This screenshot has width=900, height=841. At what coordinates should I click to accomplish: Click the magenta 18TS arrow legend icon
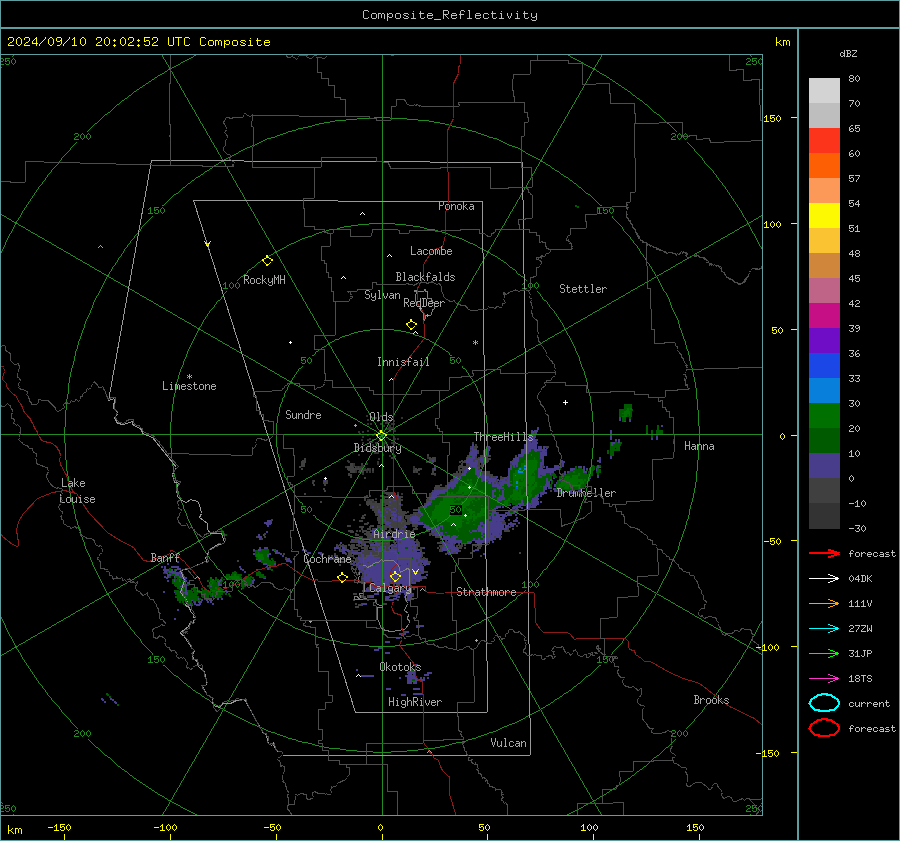(824, 679)
